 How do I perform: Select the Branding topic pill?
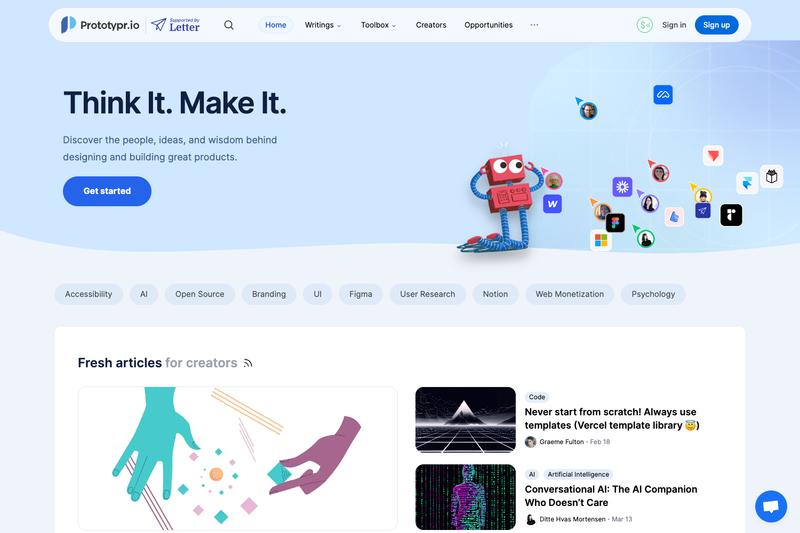tap(269, 294)
